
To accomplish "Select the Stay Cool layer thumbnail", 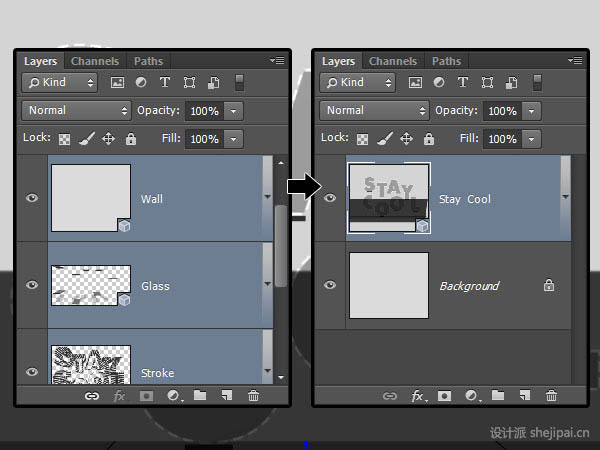I will [389, 198].
